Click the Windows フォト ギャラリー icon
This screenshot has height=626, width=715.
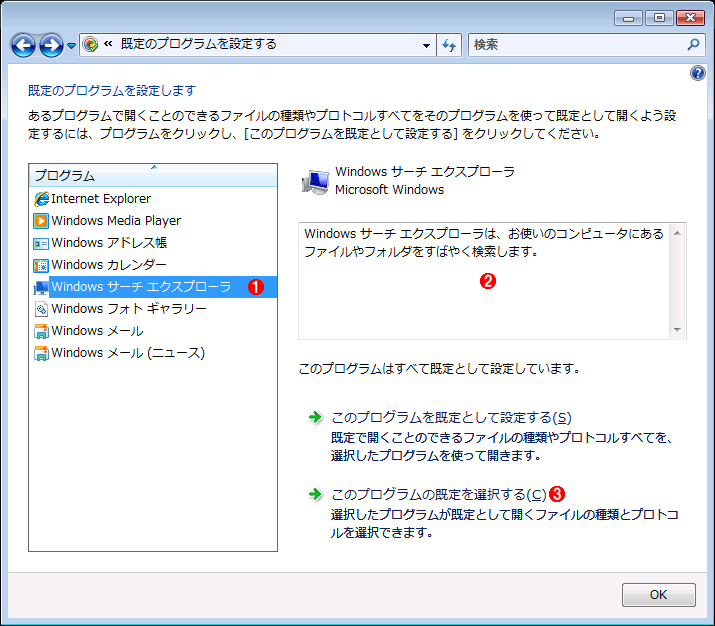[x=41, y=309]
